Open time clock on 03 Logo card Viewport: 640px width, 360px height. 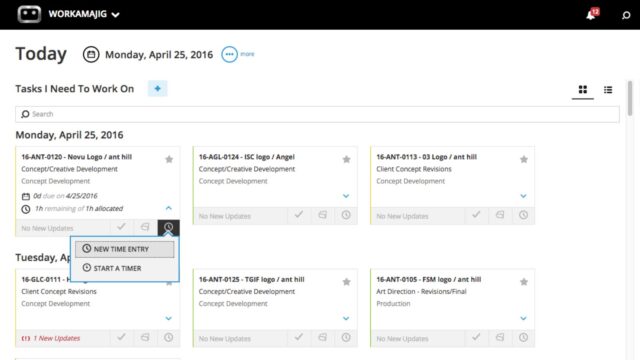[x=523, y=215]
